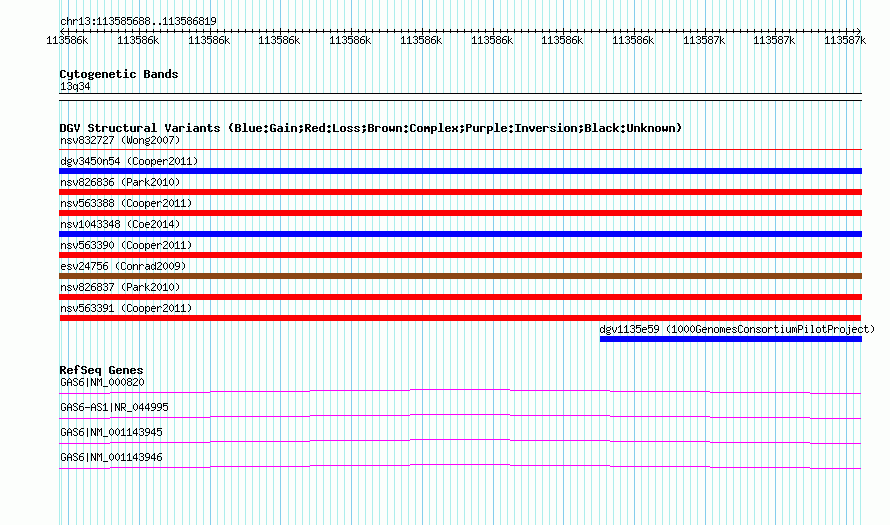Click the blue gain bar for dgv3450n54
The height and width of the screenshot is (525, 890).
pos(460,171)
